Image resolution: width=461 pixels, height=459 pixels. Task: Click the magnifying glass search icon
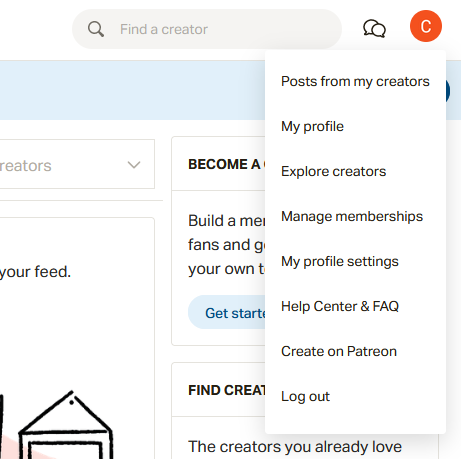pyautogui.click(x=96, y=29)
